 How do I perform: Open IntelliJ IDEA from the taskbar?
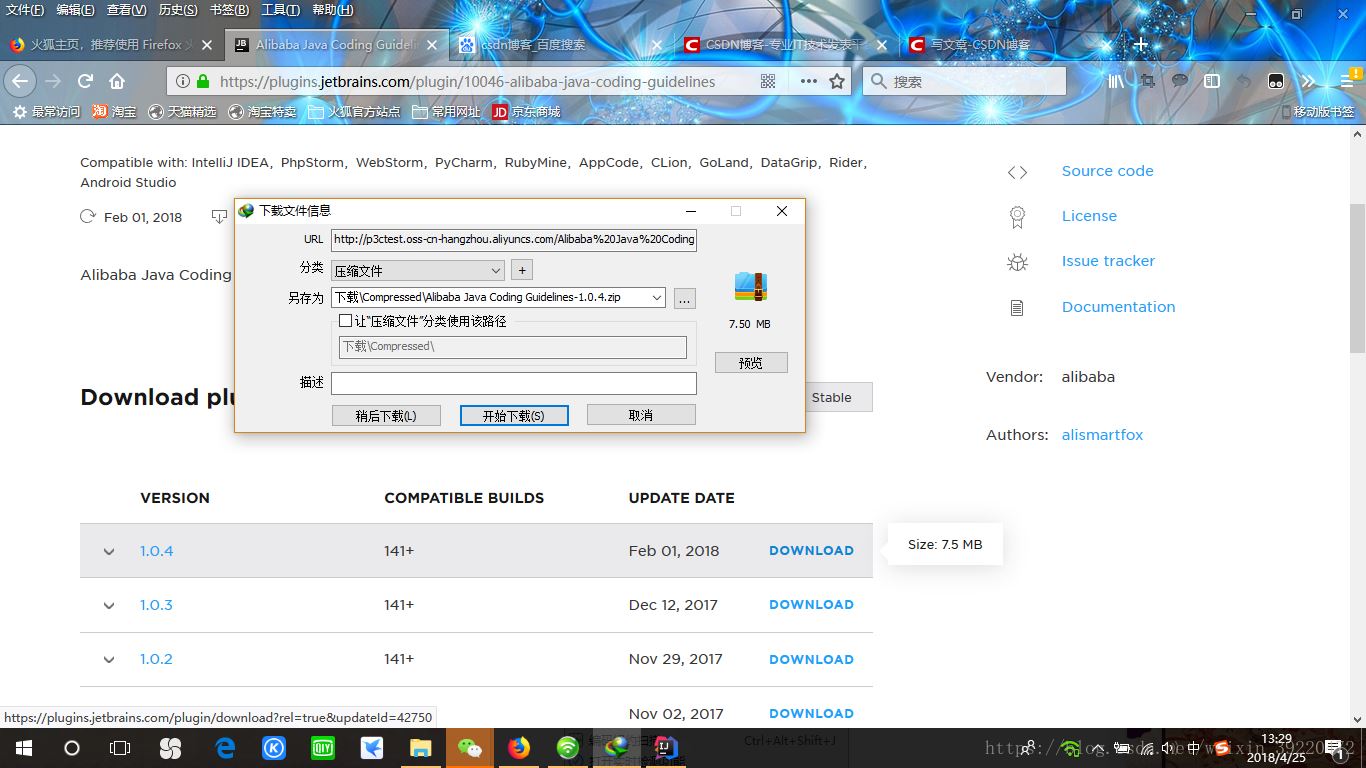pyautogui.click(x=665, y=748)
